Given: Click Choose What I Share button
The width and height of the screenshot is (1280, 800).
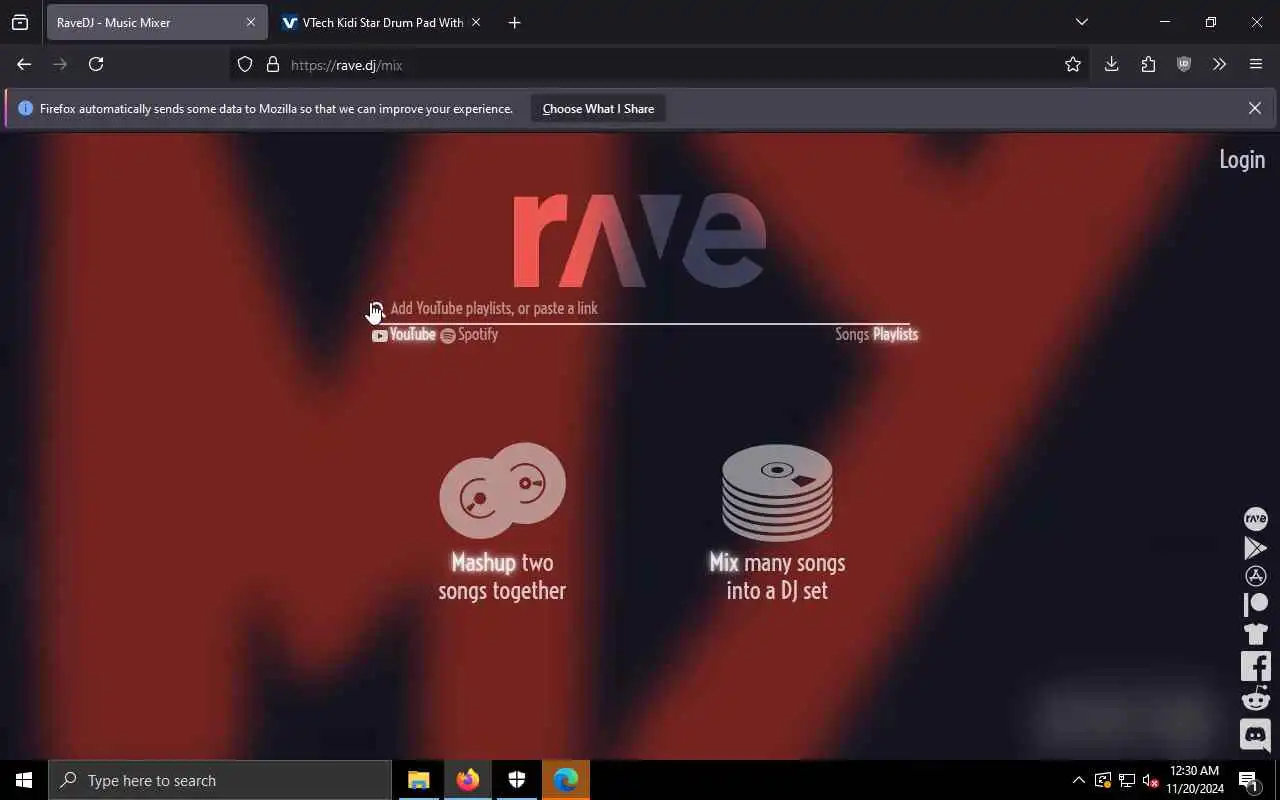Looking at the screenshot, I should click(598, 108).
